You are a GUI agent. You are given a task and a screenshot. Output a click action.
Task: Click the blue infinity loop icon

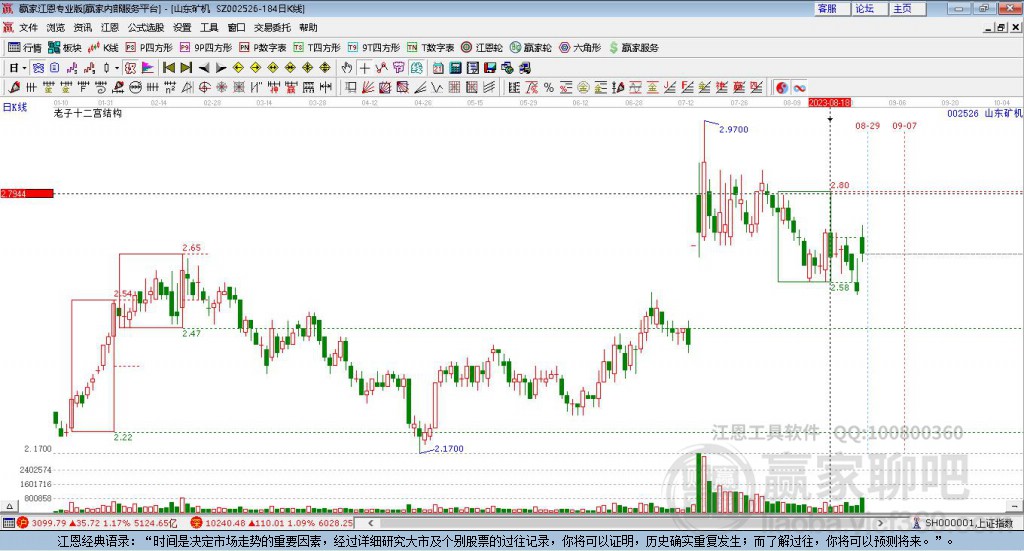point(799,87)
